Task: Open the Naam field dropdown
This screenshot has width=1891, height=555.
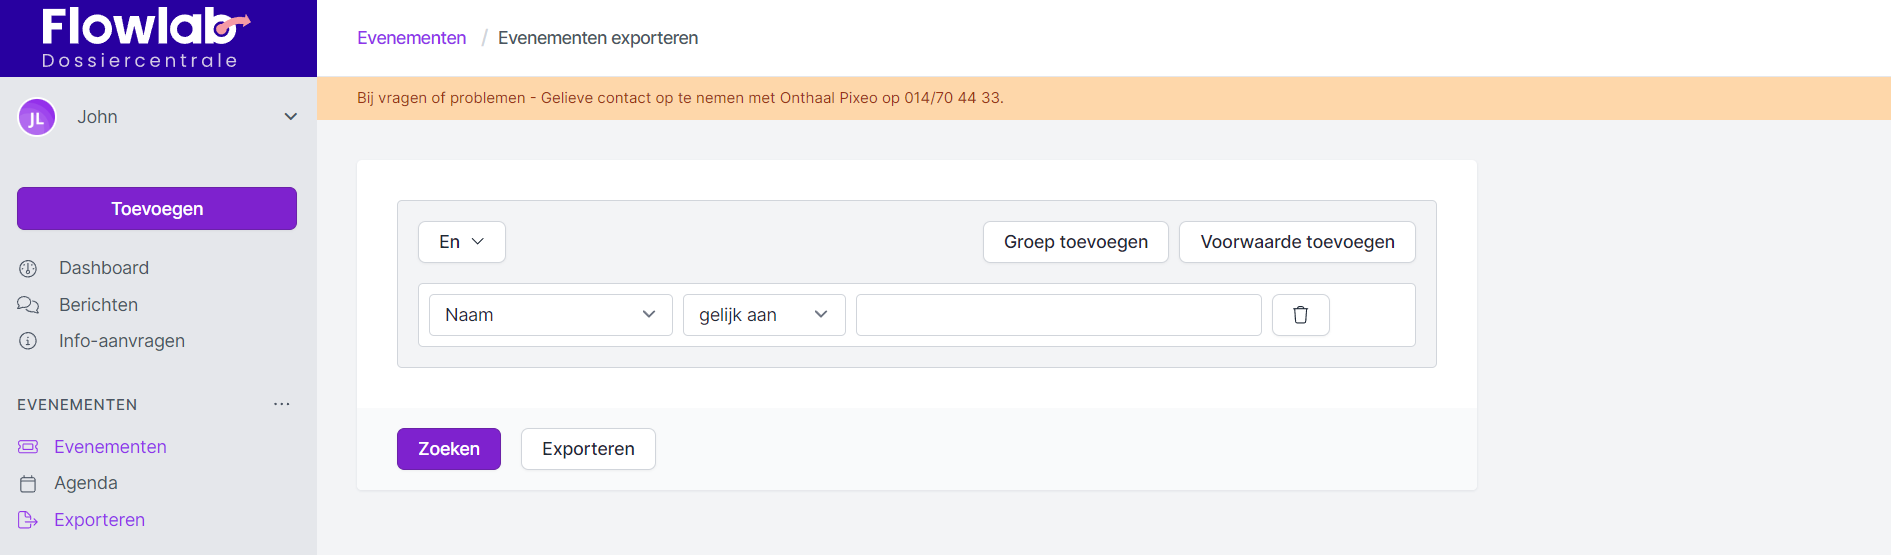Action: pyautogui.click(x=550, y=315)
